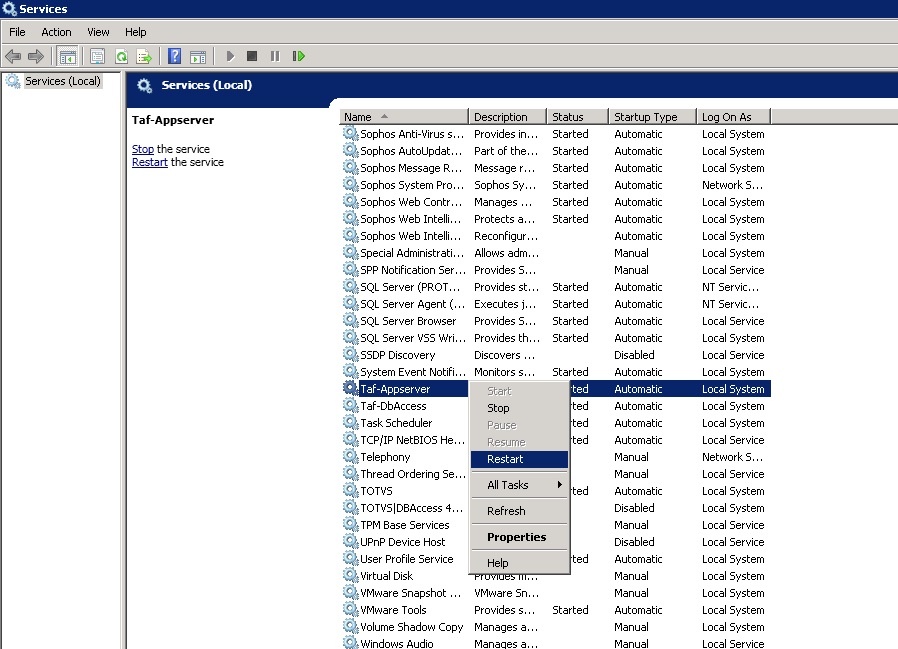
Task: Click the Stop Service square icon
Action: click(251, 56)
